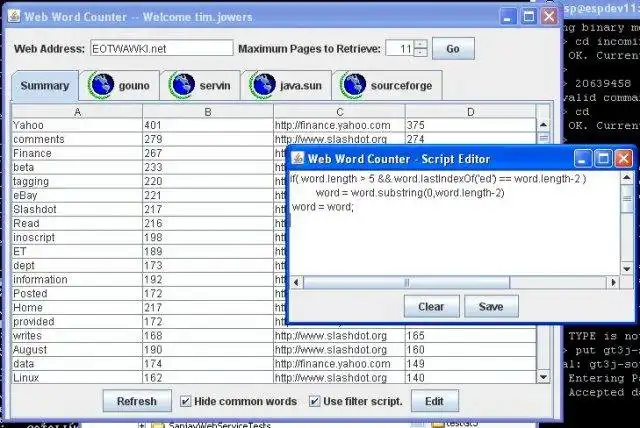Click the Java icon in Web Word Counter title bar
640x428 pixels.
pyautogui.click(x=14, y=16)
